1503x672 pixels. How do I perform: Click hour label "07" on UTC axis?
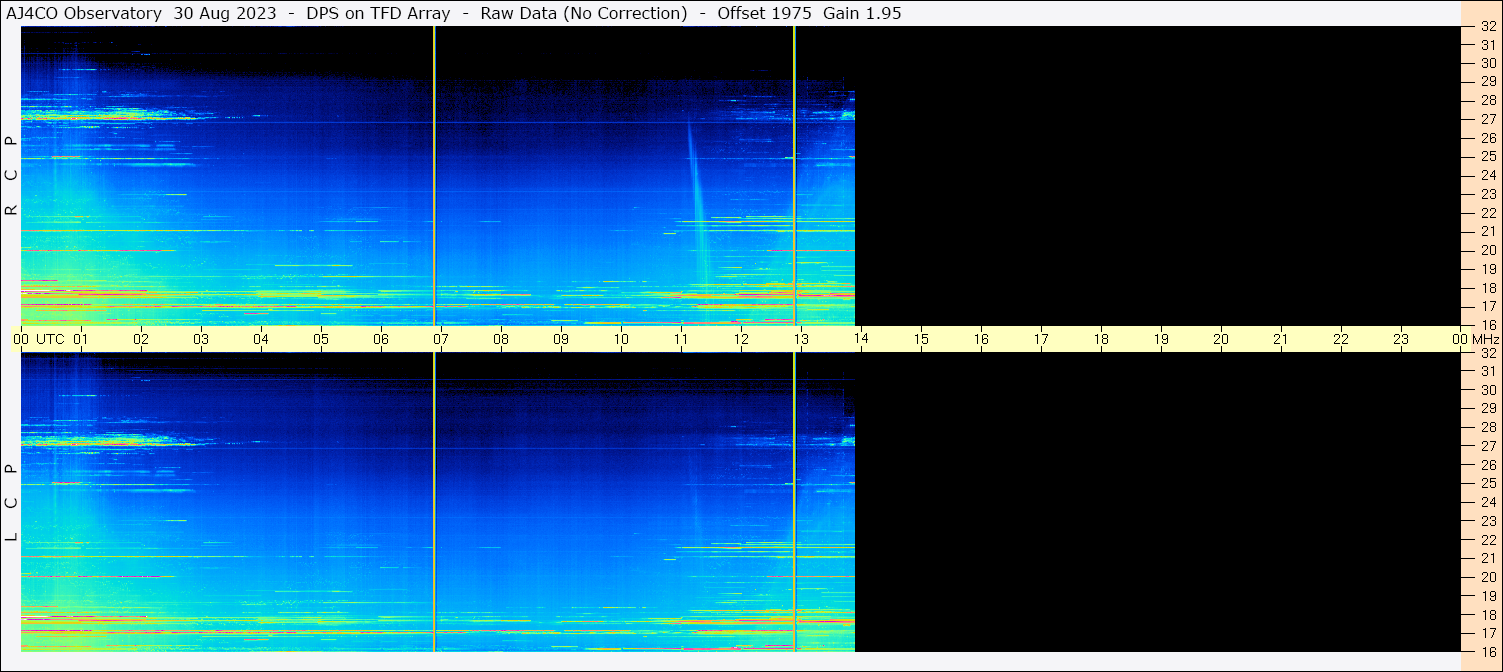[441, 340]
